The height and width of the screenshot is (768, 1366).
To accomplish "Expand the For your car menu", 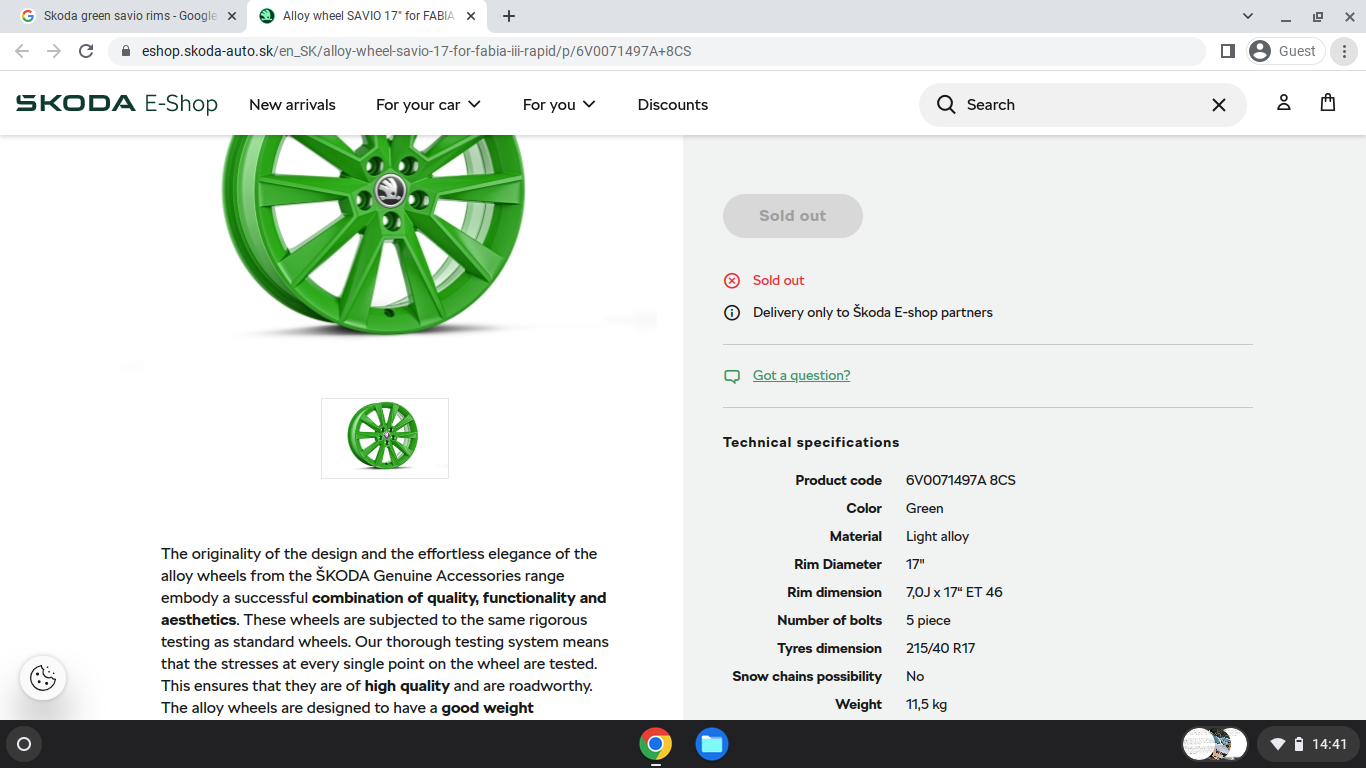I will click(x=428, y=104).
